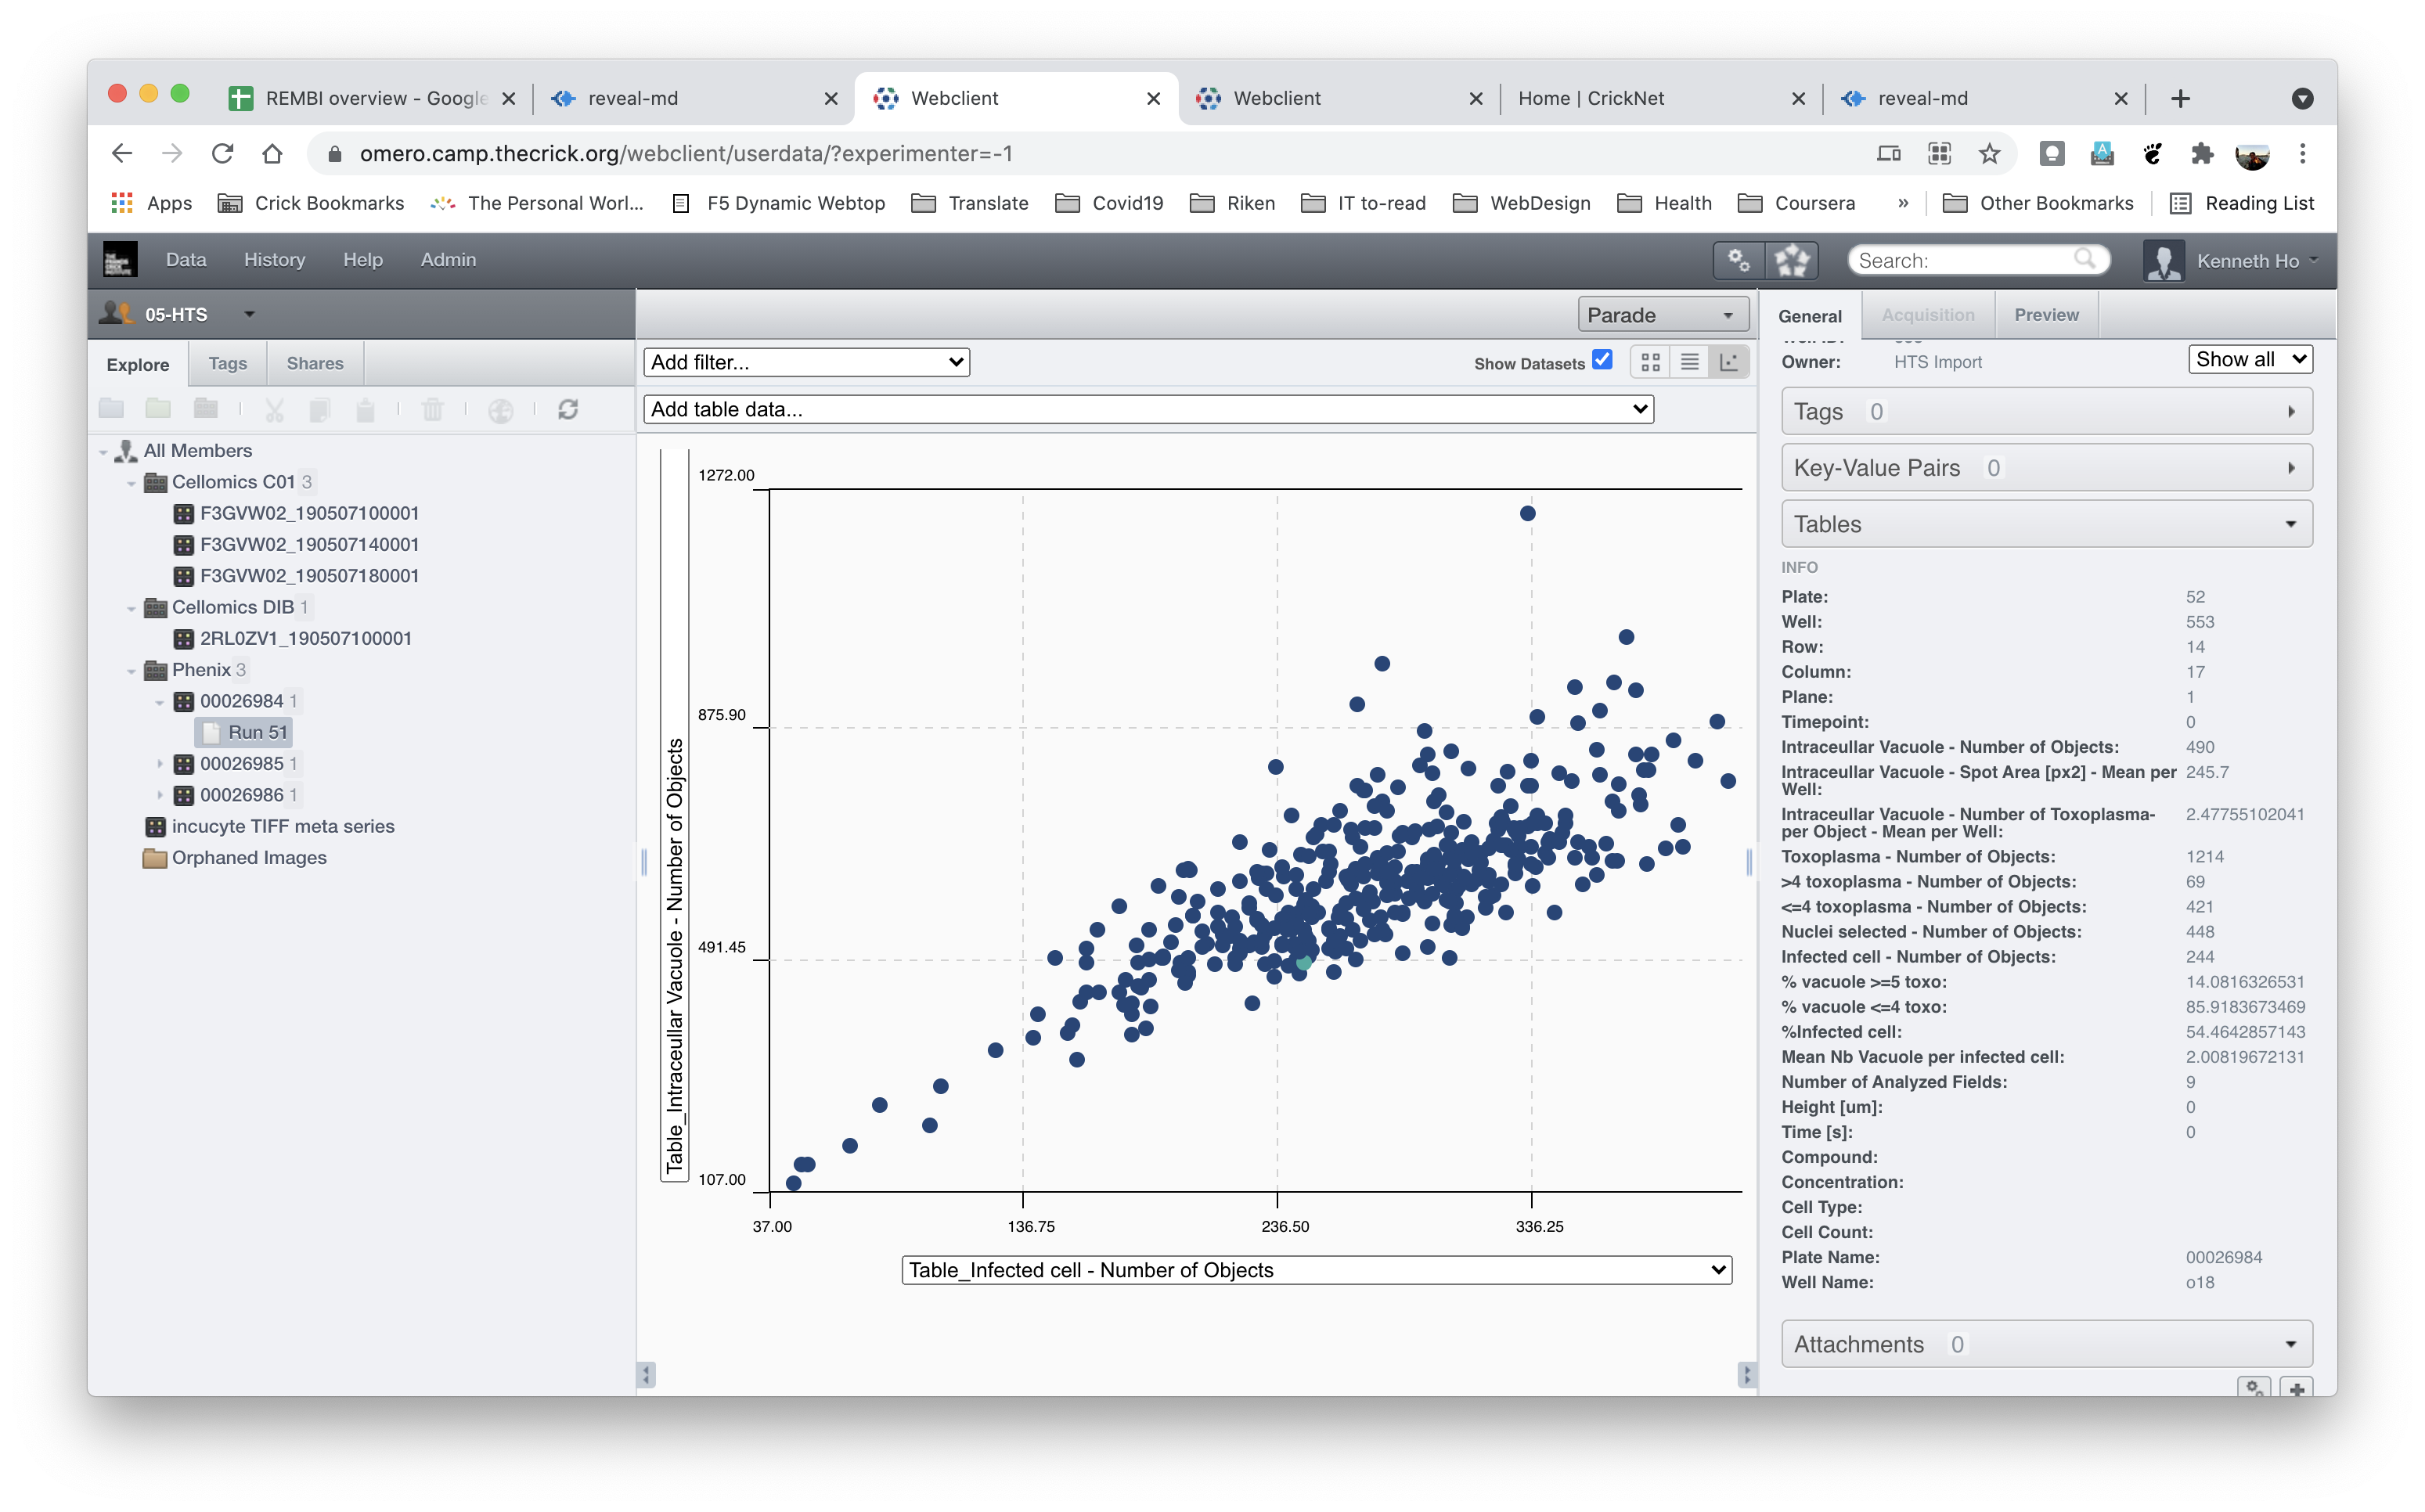Viewport: 2425px width, 1512px height.
Task: Click the magnifier icon in search box
Action: pyautogui.click(x=2084, y=259)
